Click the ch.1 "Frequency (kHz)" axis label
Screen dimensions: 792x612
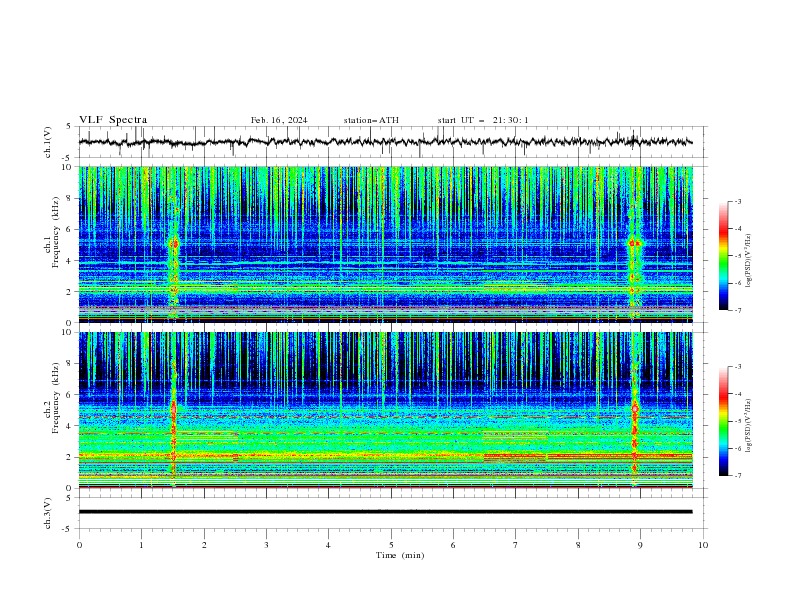pos(58,233)
